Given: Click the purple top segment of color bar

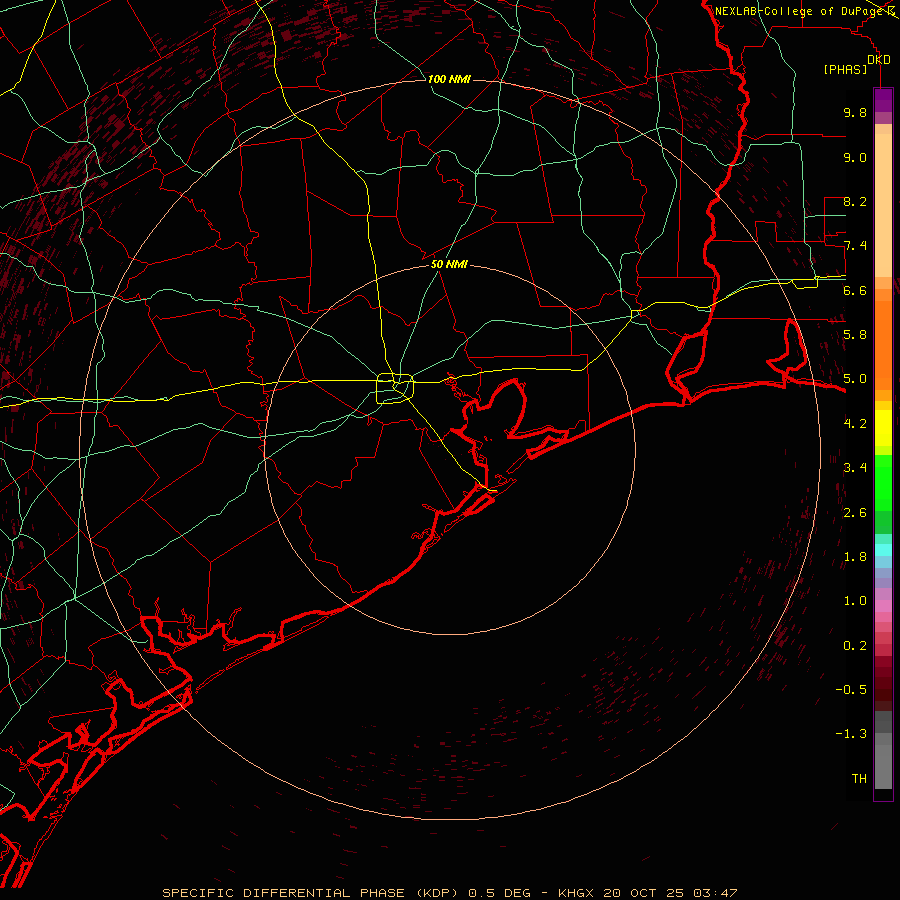Looking at the screenshot, I should click(x=883, y=100).
